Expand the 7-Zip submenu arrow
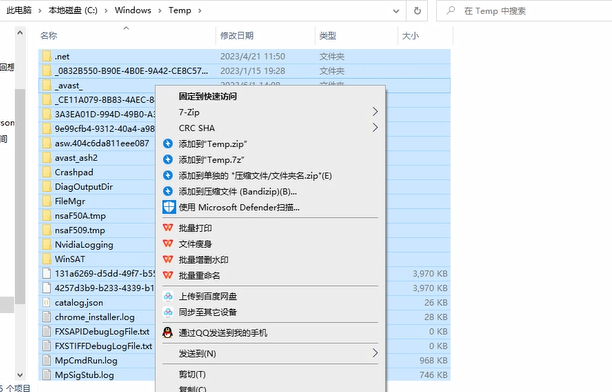 375,112
